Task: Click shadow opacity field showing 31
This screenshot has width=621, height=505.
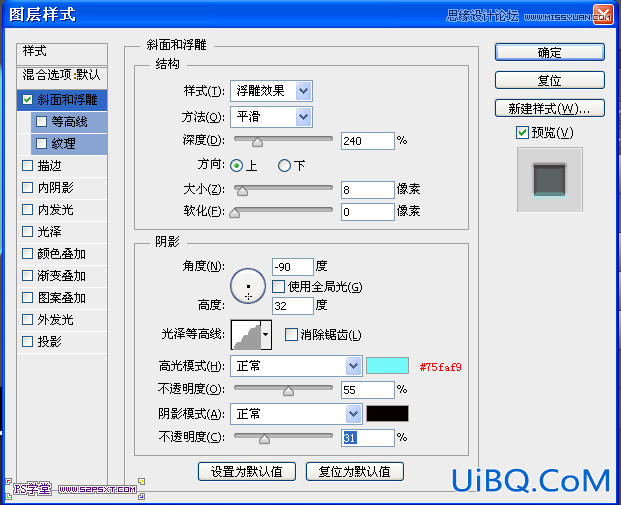Action: click(368, 438)
